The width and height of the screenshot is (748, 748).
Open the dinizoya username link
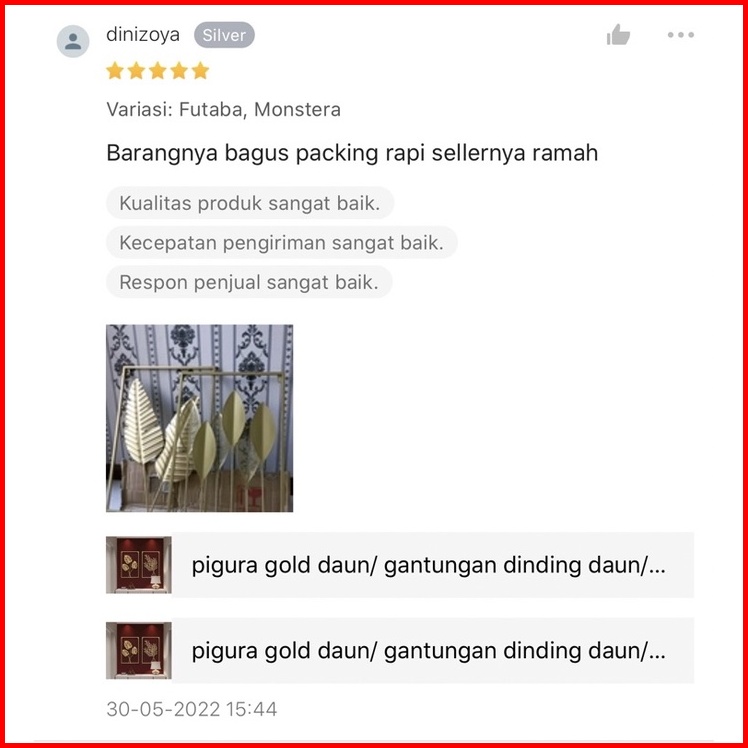(x=143, y=35)
